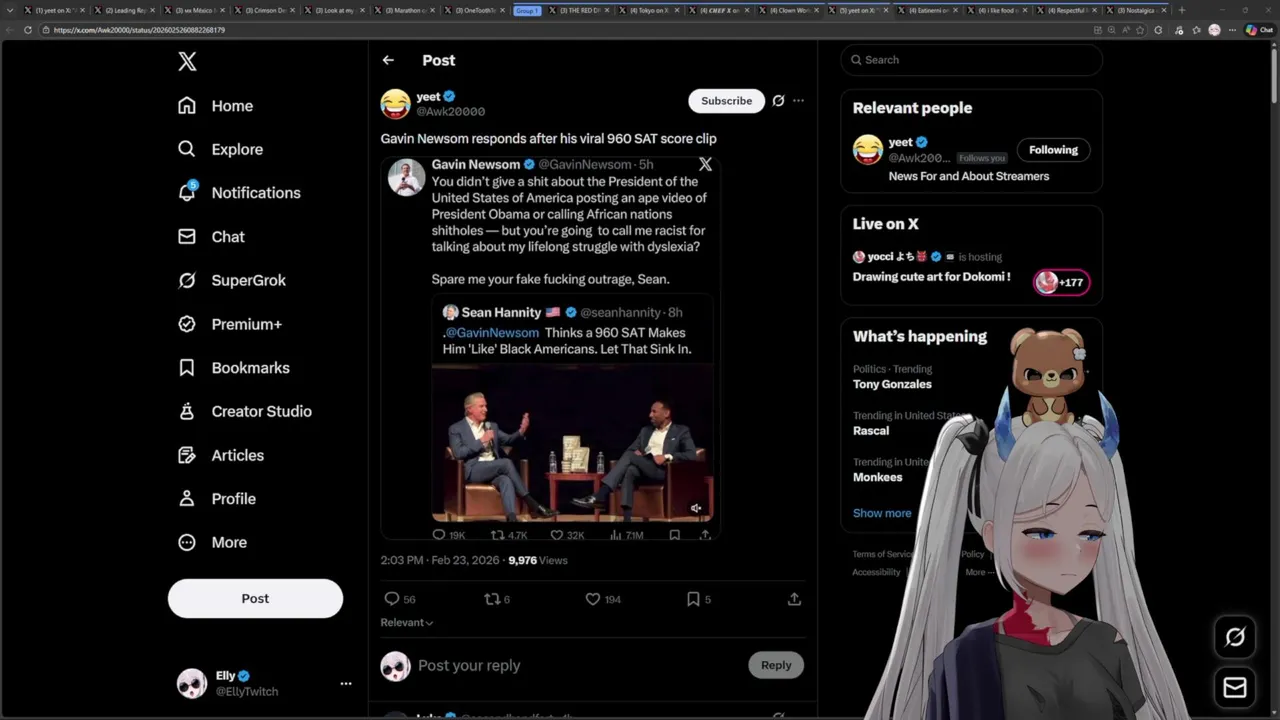Image resolution: width=1280 pixels, height=720 pixels.
Task: Open the Rascal trend
Action: point(871,431)
